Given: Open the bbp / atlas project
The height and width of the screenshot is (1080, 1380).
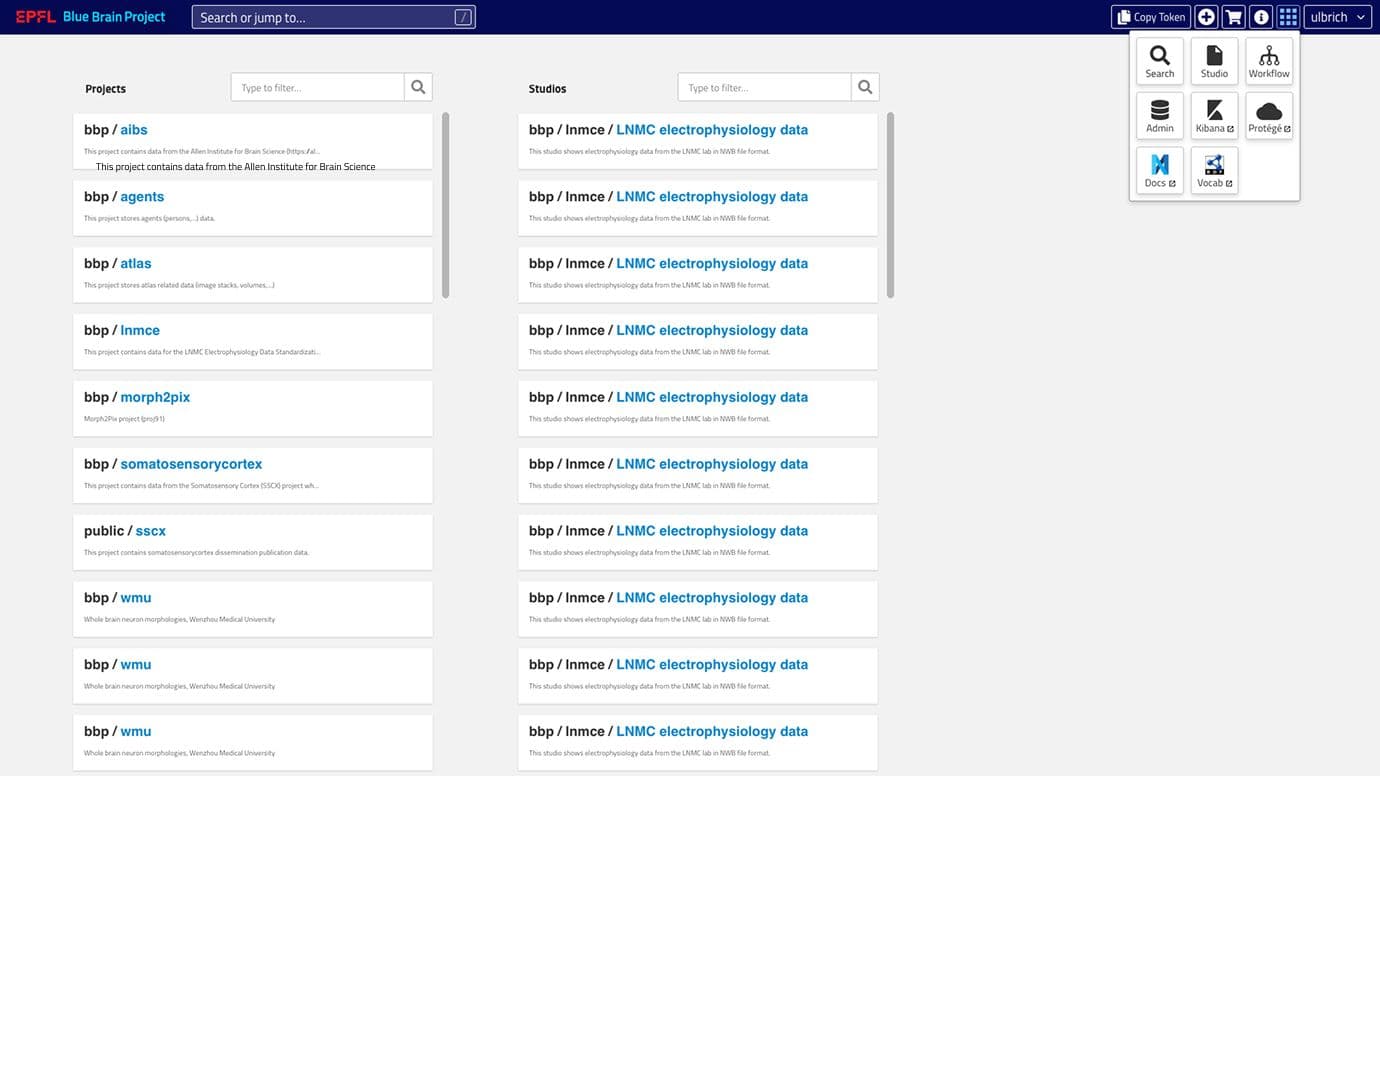Looking at the screenshot, I should pos(253,274).
